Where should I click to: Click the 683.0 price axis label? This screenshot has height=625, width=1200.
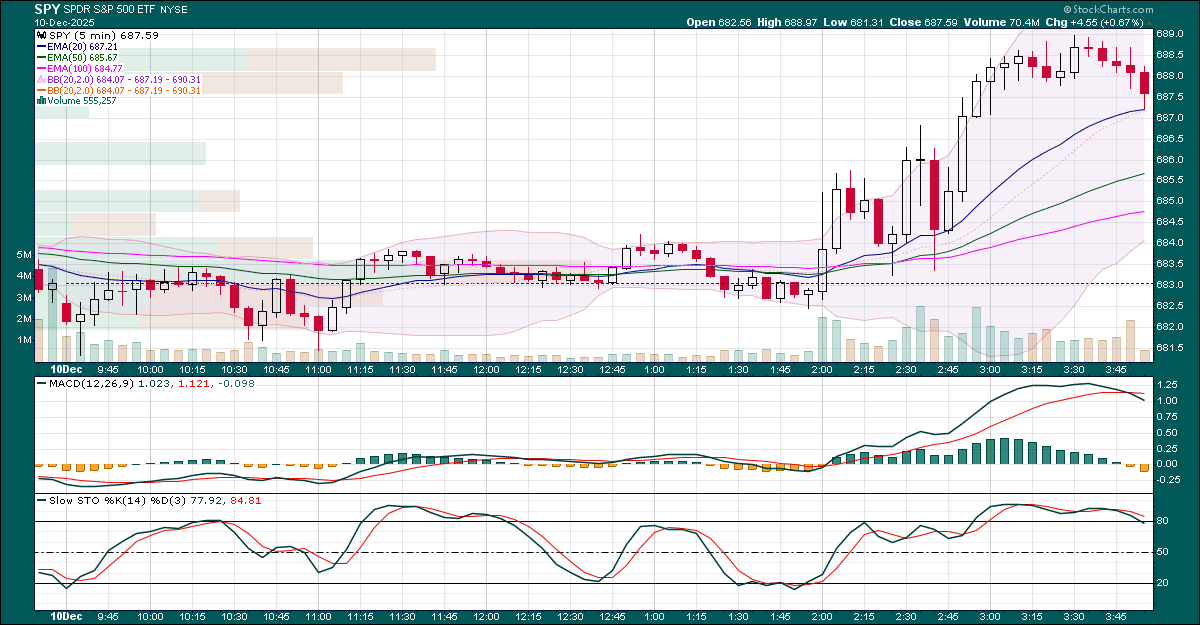coord(1170,285)
